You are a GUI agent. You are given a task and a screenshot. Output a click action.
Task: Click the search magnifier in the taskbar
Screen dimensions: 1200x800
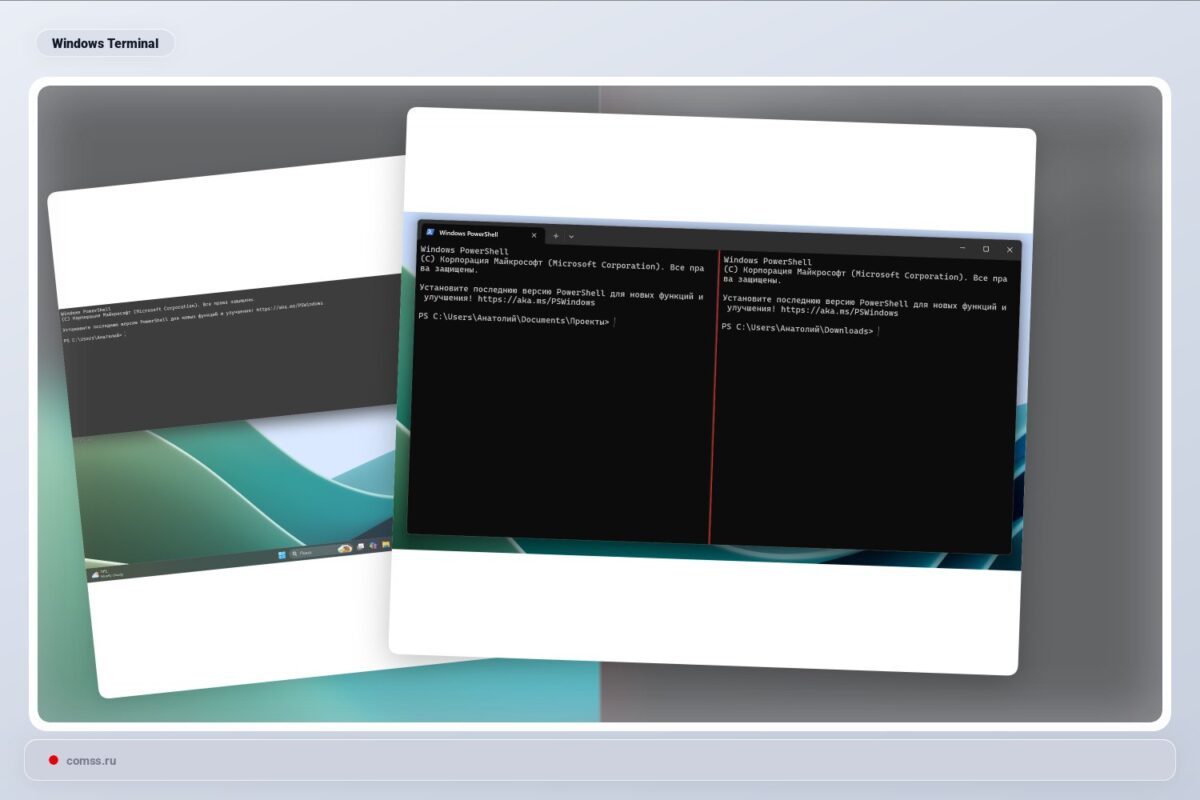[x=295, y=553]
